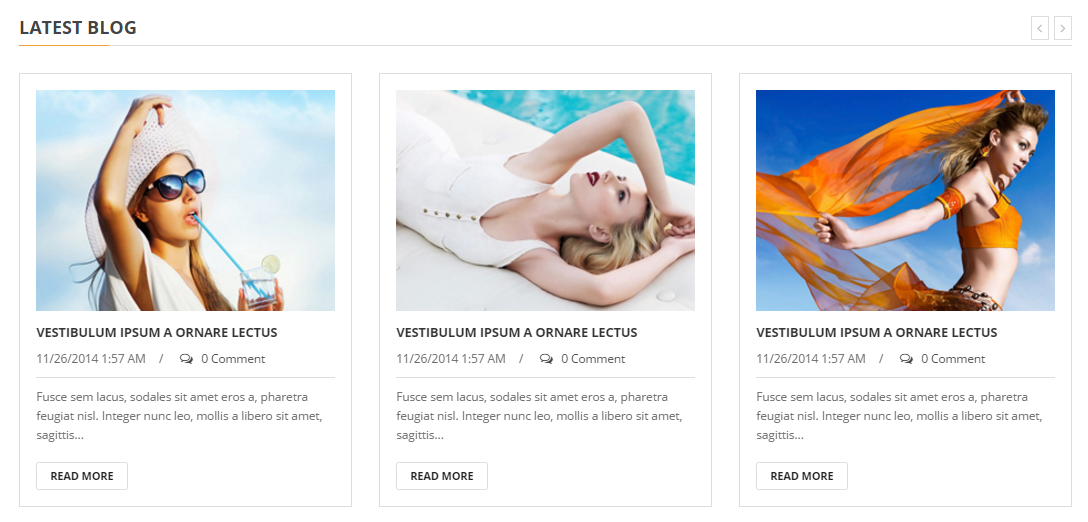1088x522 pixels.
Task: Click READ MORE on the middle post
Action: click(442, 476)
